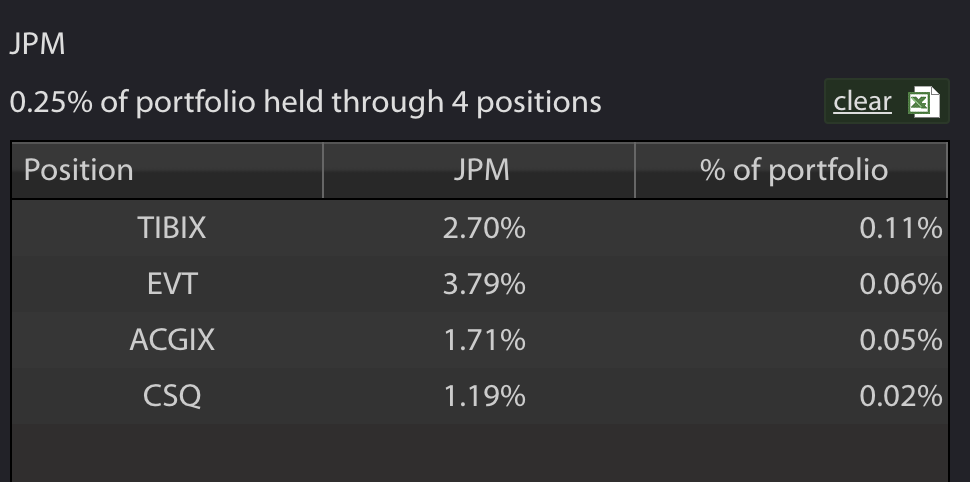Sort by % of portfolio column
This screenshot has height=482, width=970.
pyautogui.click(x=791, y=170)
